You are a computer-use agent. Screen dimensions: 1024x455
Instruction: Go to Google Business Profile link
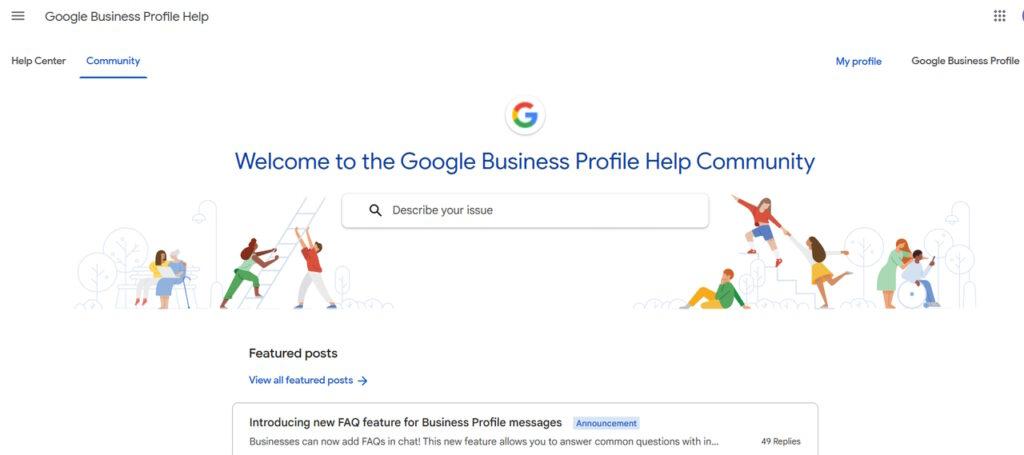click(965, 61)
